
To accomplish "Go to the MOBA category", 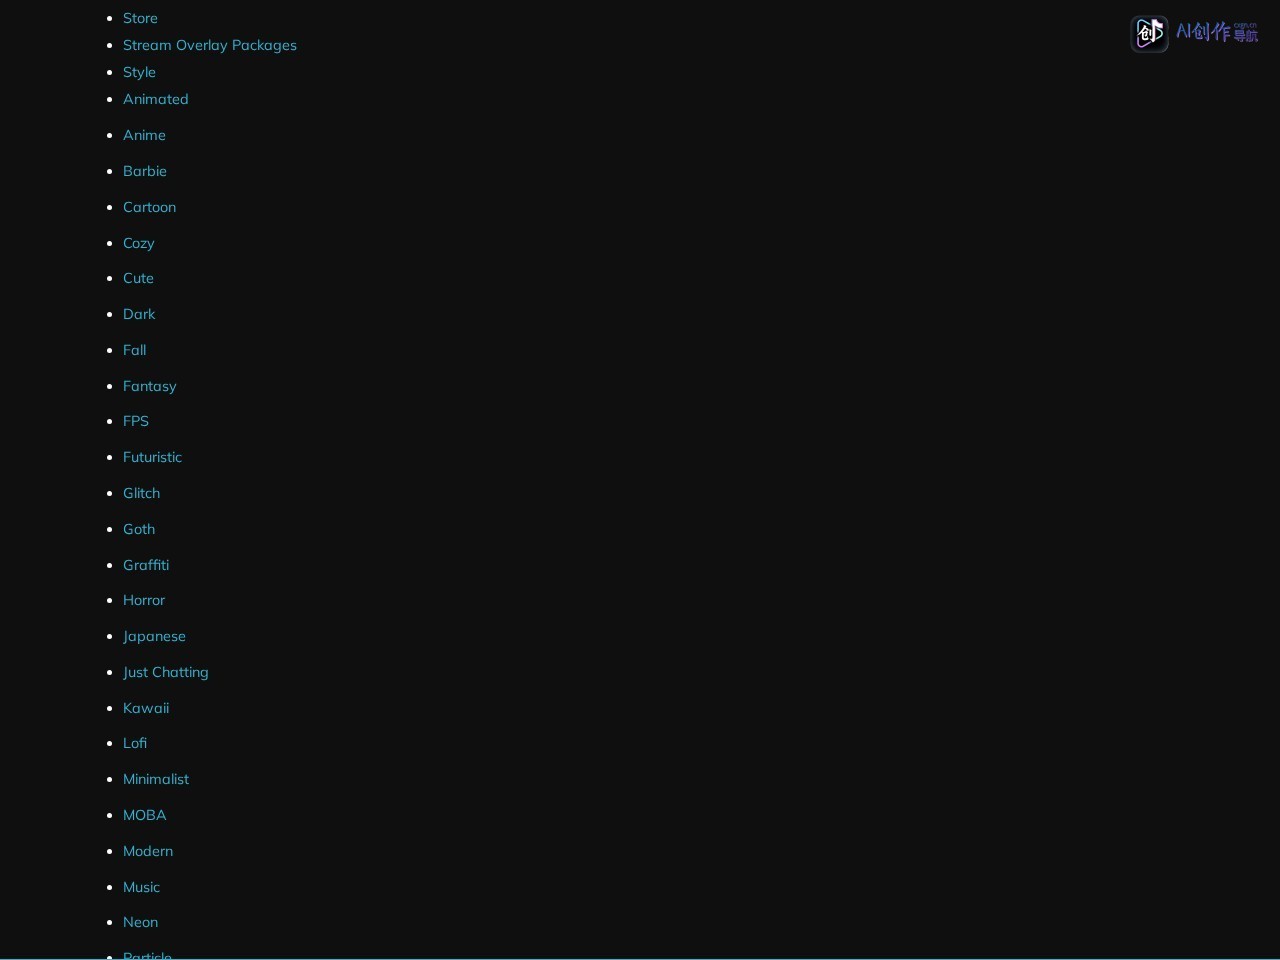I will (145, 815).
